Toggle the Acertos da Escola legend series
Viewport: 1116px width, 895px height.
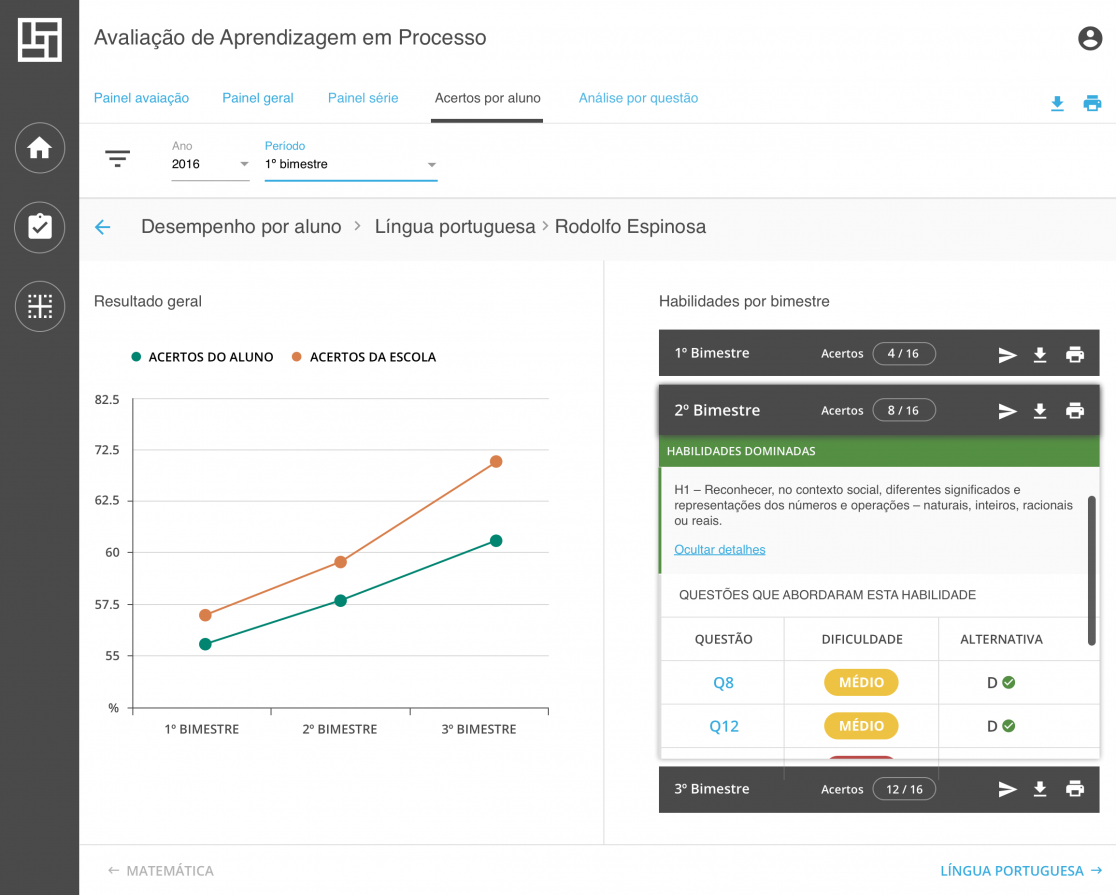[364, 357]
